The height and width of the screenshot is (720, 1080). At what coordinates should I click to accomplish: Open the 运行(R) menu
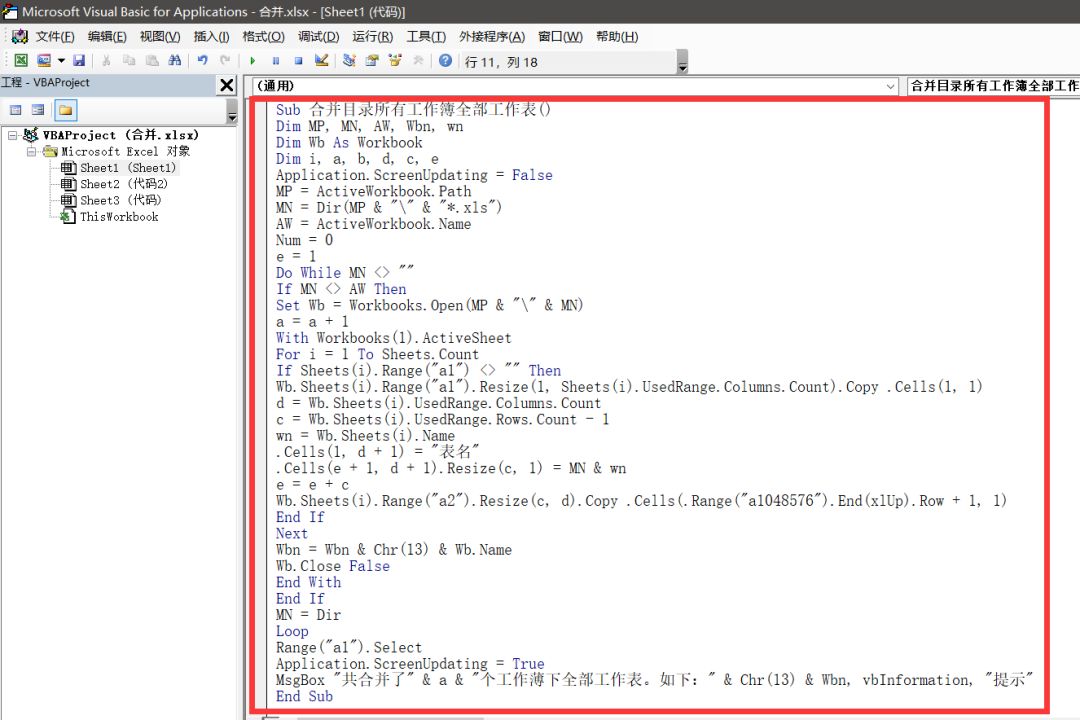[x=373, y=37]
